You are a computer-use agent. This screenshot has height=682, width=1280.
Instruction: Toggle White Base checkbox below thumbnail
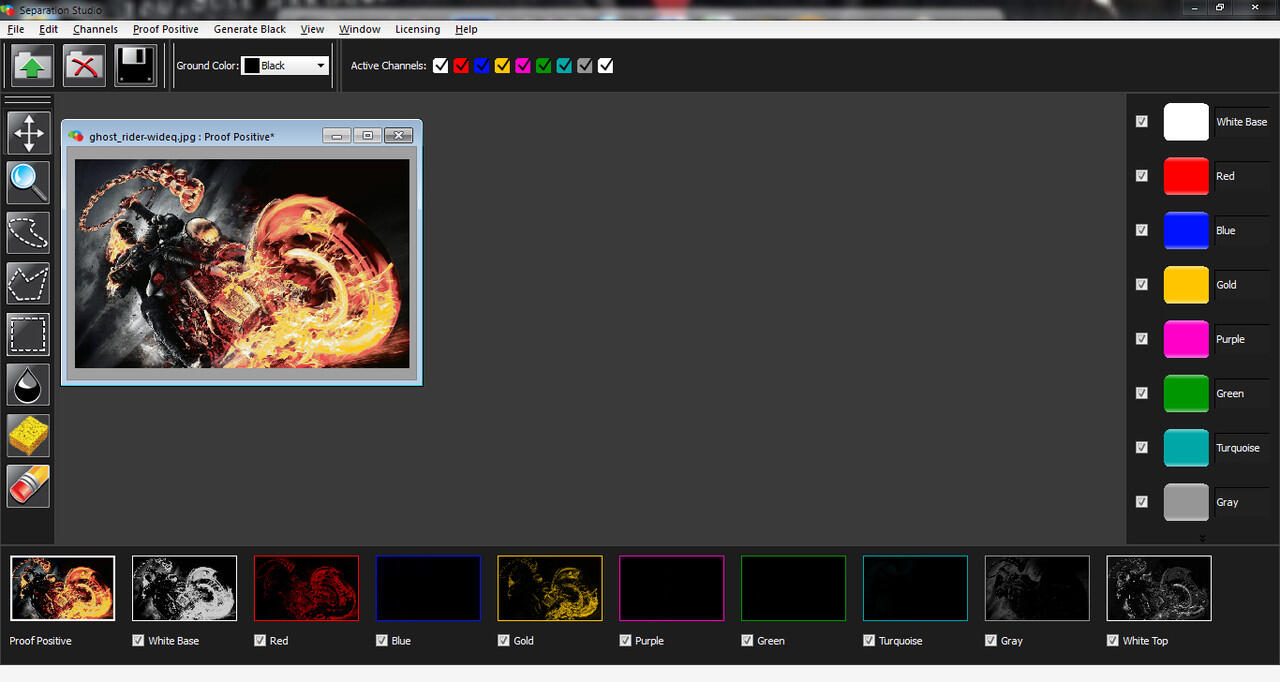pos(138,640)
